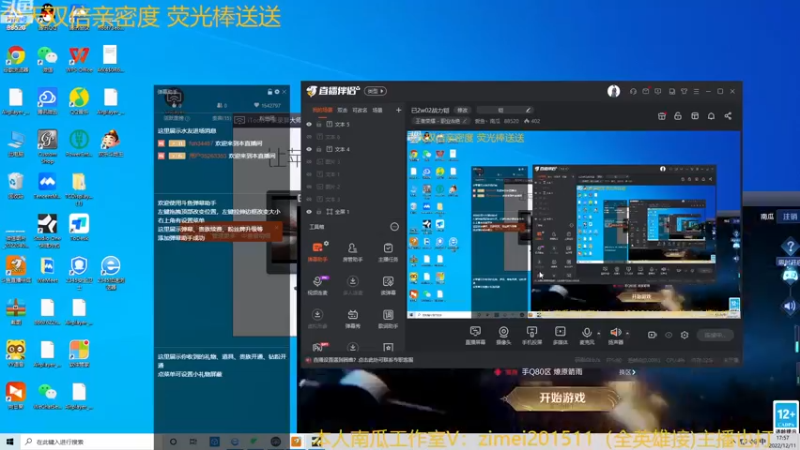The height and width of the screenshot is (450, 800).
Task: Show the hidden 文本 6 layer
Action: pyautogui.click(x=309, y=137)
